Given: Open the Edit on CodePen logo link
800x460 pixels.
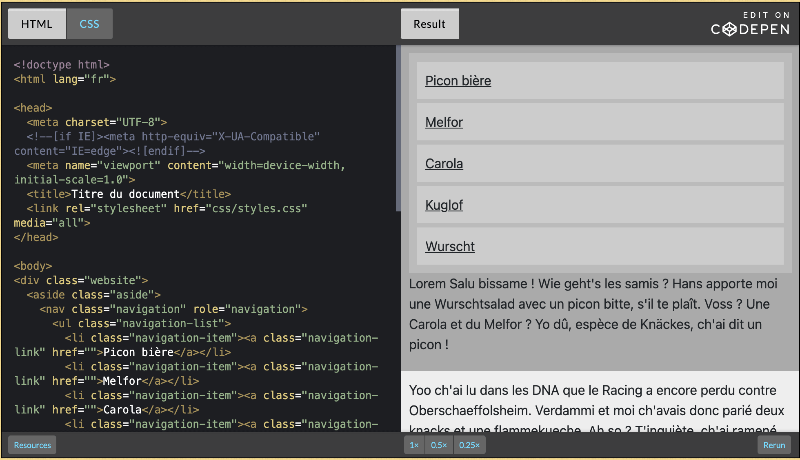Looking at the screenshot, I should click(750, 24).
